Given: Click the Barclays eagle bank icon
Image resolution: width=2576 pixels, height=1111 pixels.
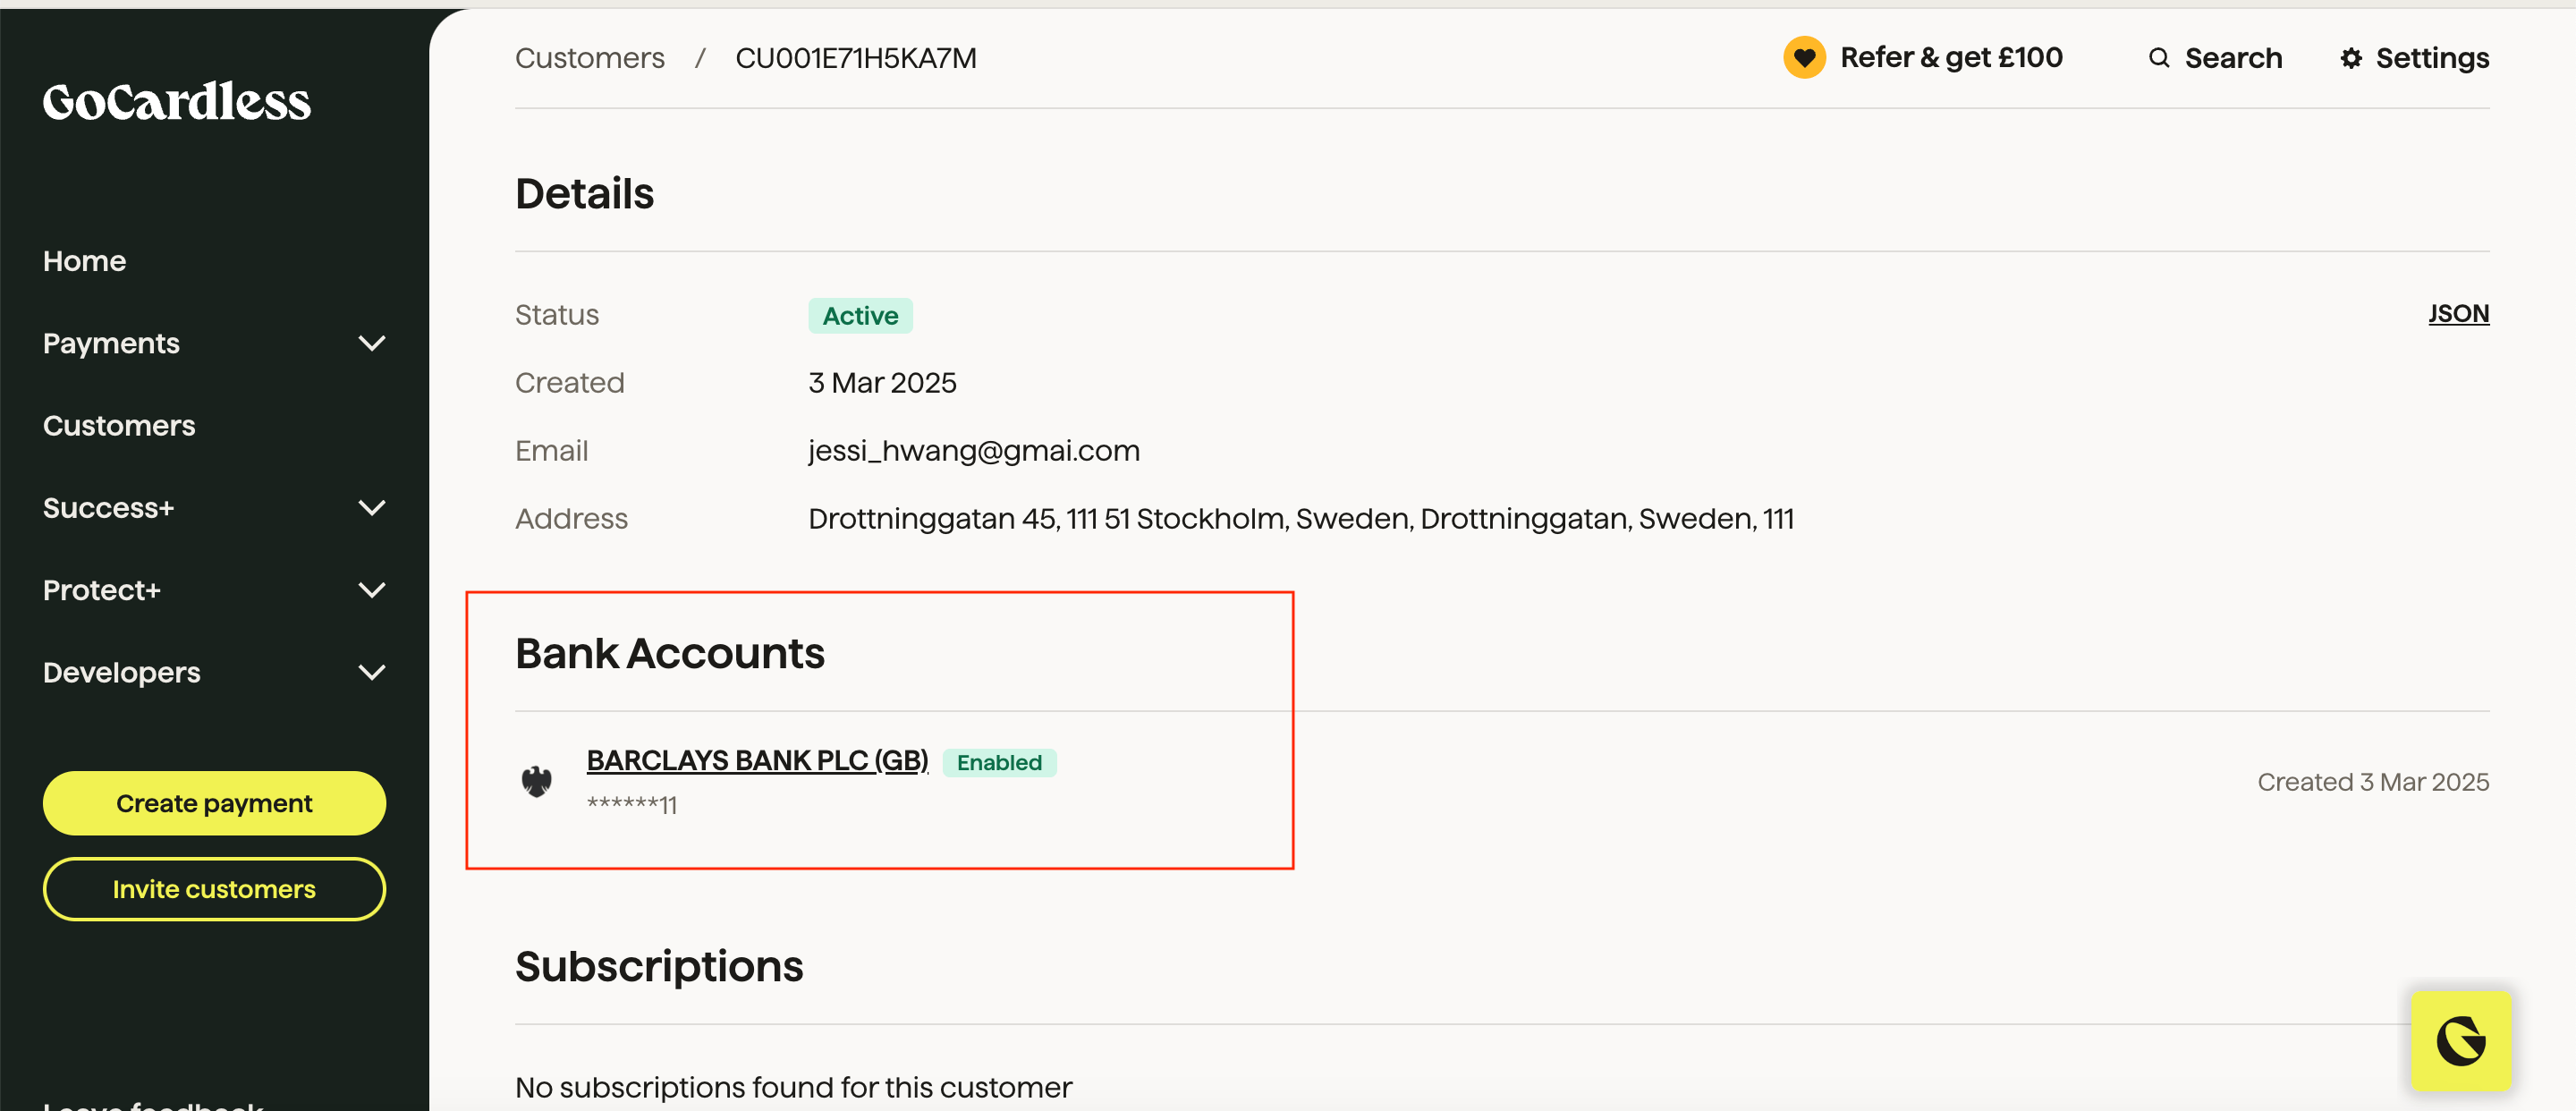Looking at the screenshot, I should click(537, 781).
